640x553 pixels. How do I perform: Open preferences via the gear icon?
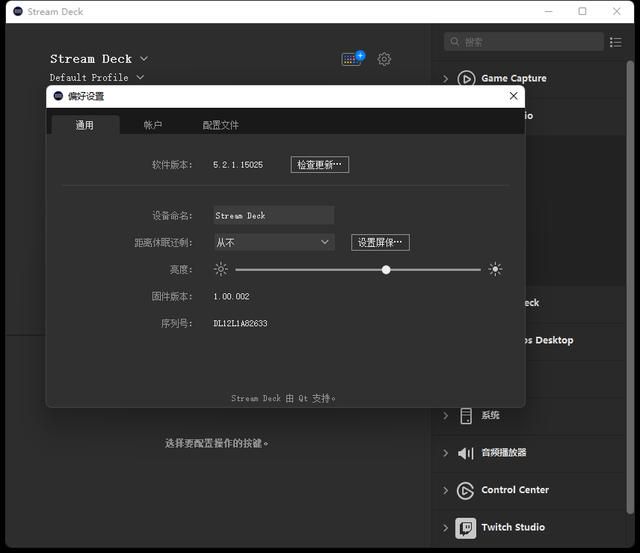pos(384,59)
